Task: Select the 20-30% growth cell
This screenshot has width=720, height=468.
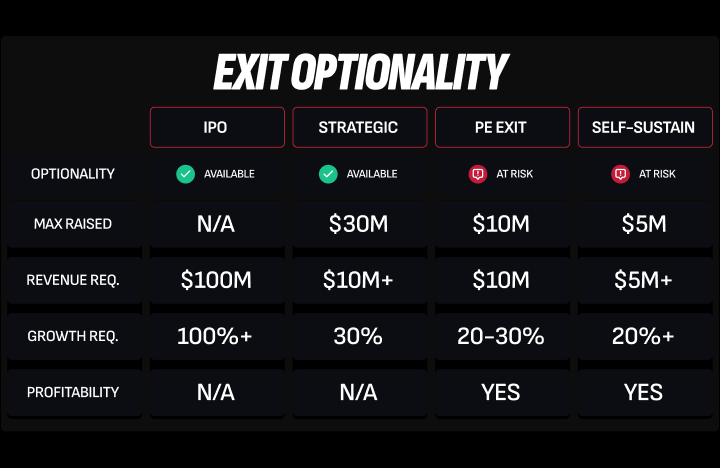Action: click(x=502, y=336)
